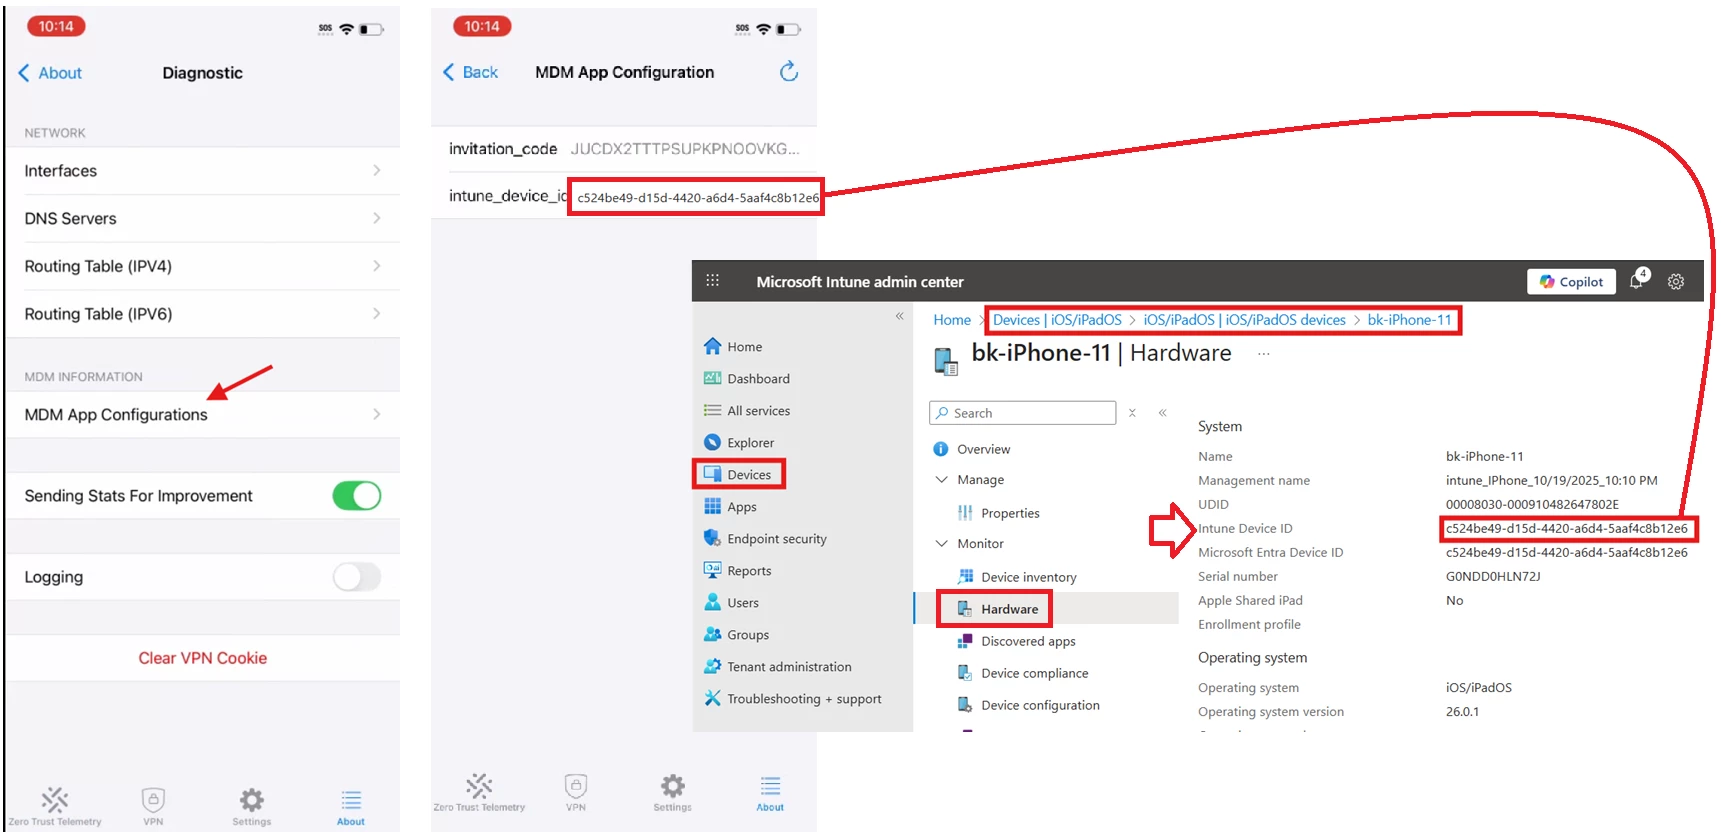This screenshot has height=832, width=1722.
Task: Open Tenant administration in sidebar
Action: pos(778,667)
